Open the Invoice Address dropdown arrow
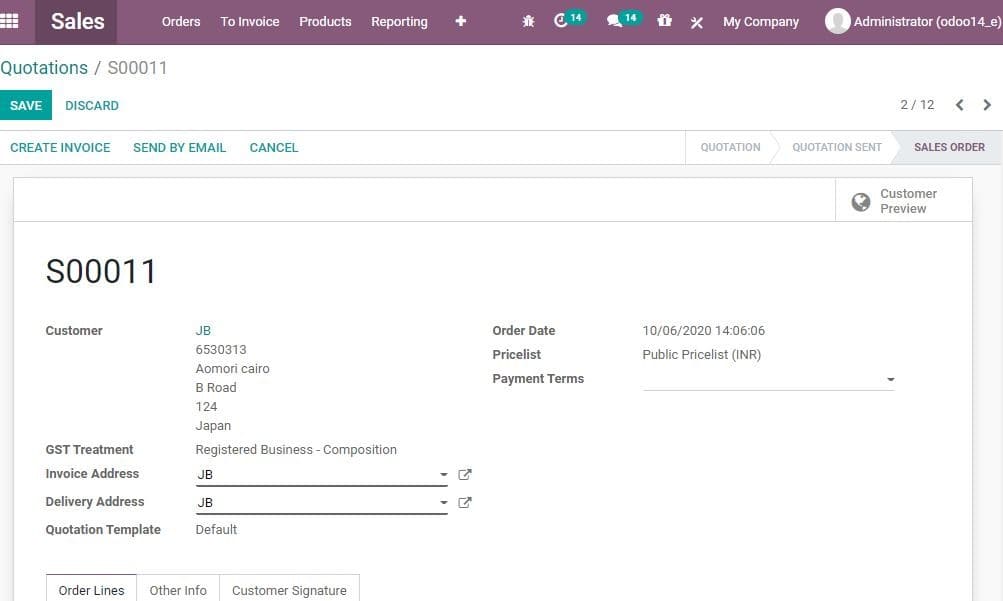The height and width of the screenshot is (601, 1003). (x=443, y=475)
